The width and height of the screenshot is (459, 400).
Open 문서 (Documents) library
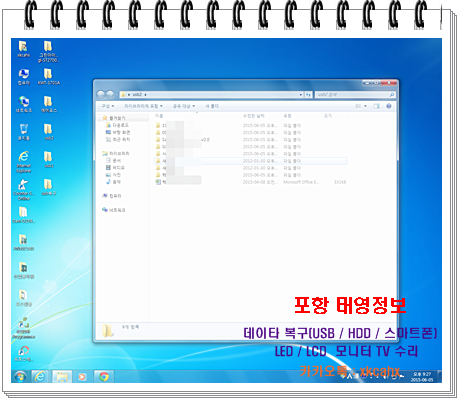[x=113, y=161]
